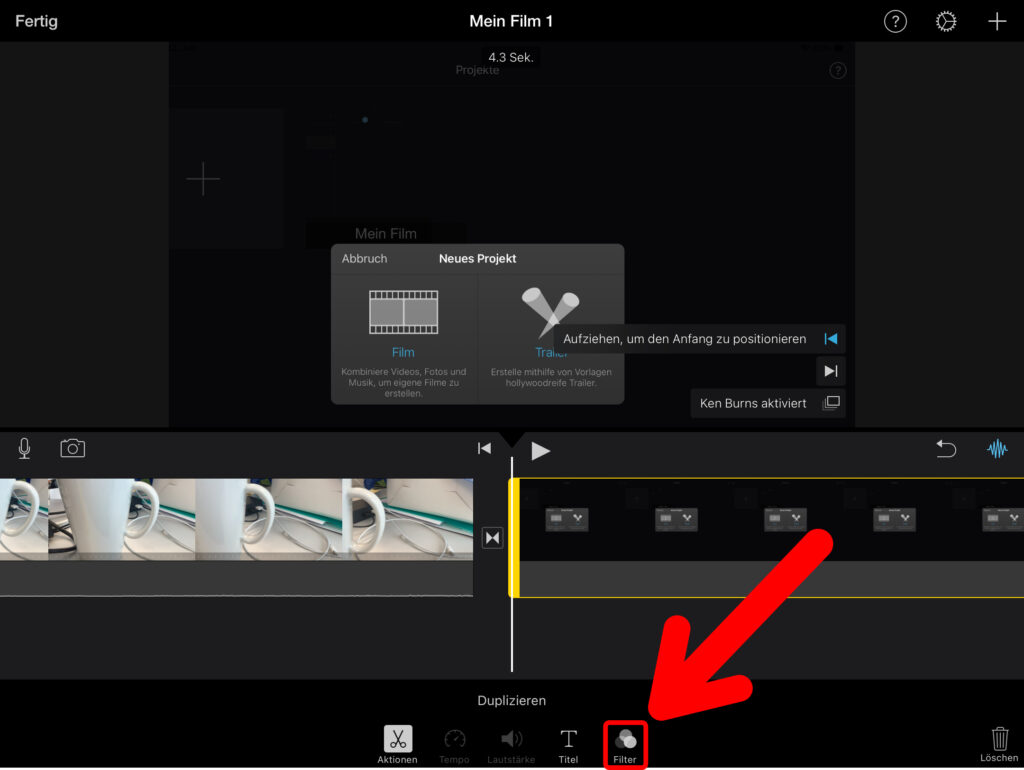Image resolution: width=1024 pixels, height=770 pixels.
Task: Open the camera capture icon
Action: tap(73, 449)
